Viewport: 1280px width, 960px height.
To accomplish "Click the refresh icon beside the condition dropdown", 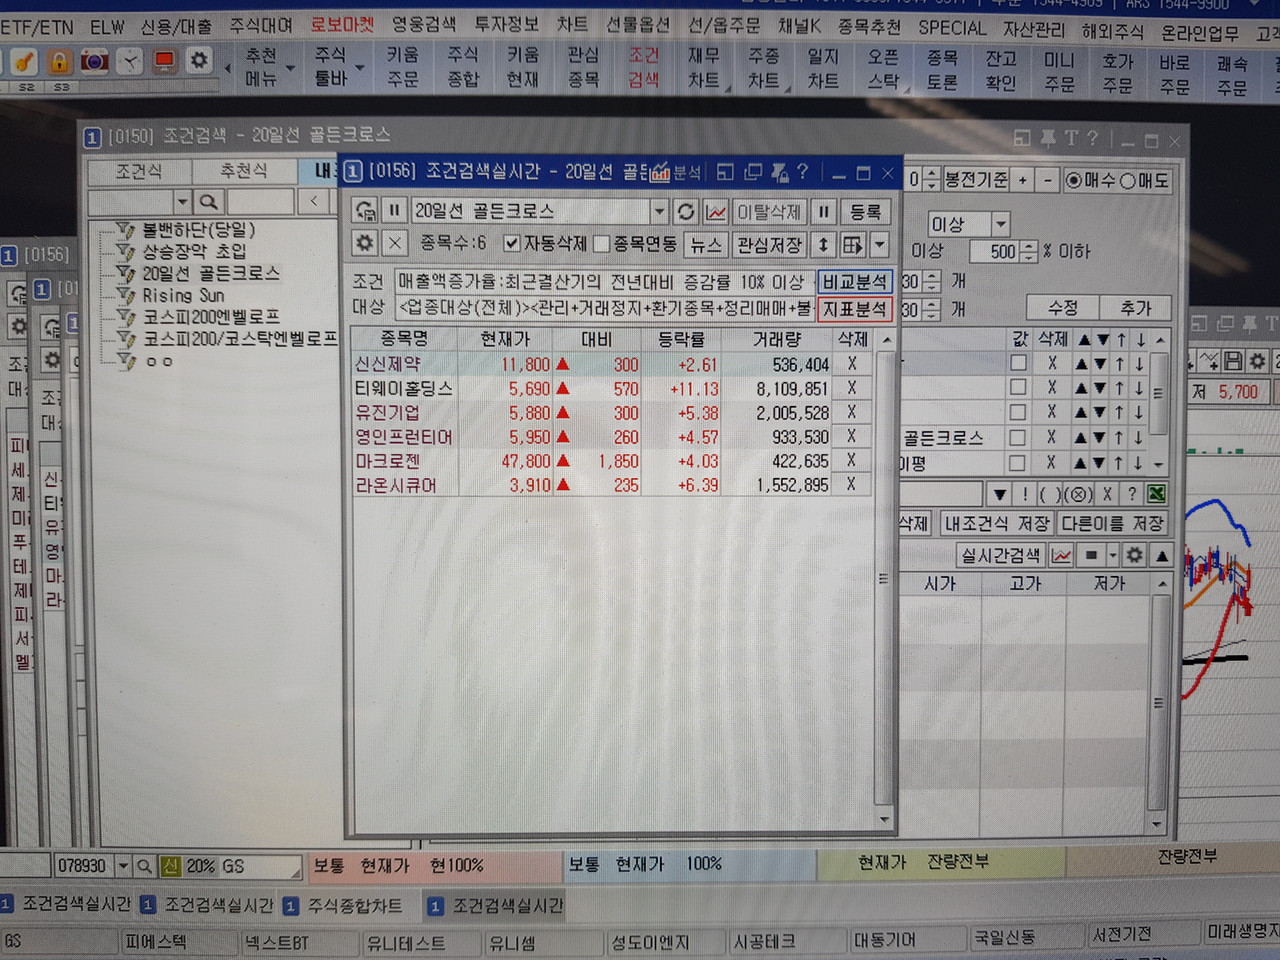I will [685, 212].
